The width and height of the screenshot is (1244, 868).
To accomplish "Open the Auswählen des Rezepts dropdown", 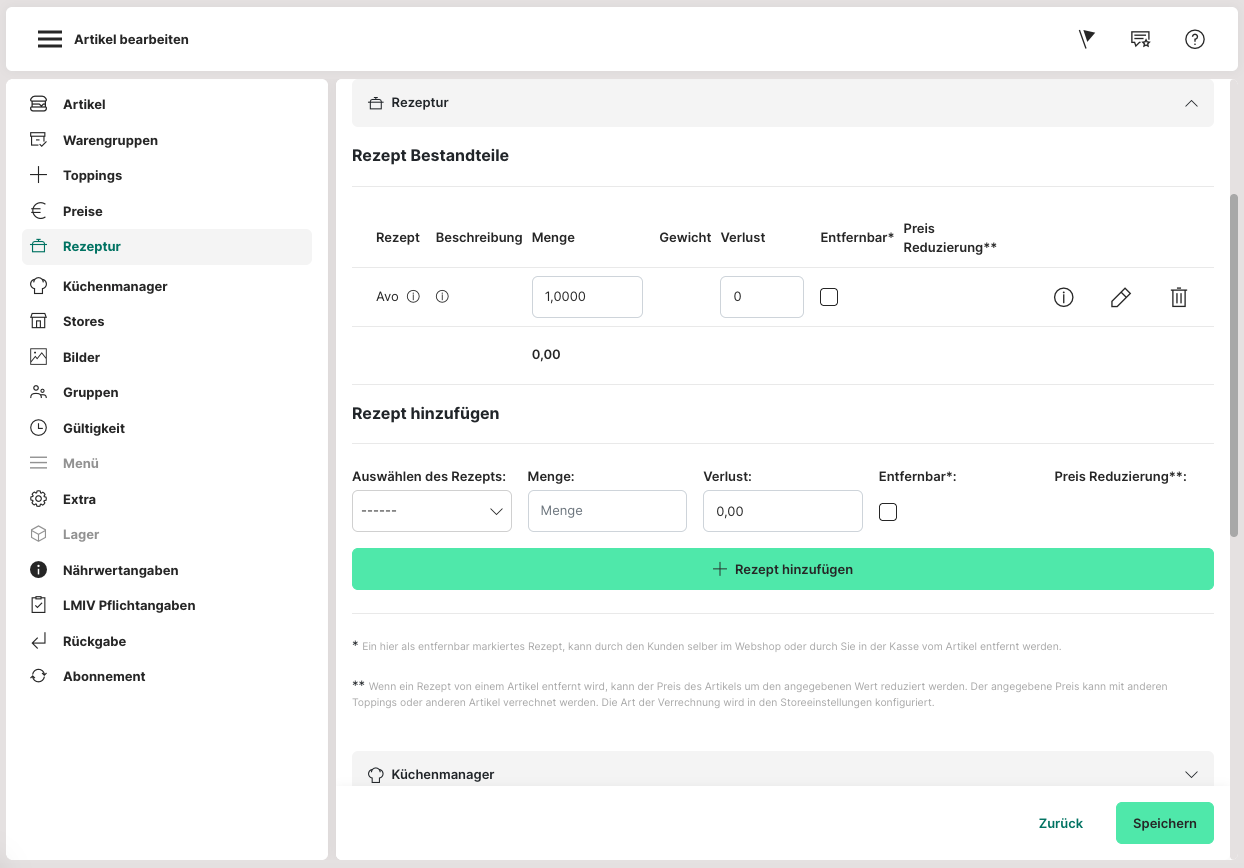I will 432,511.
